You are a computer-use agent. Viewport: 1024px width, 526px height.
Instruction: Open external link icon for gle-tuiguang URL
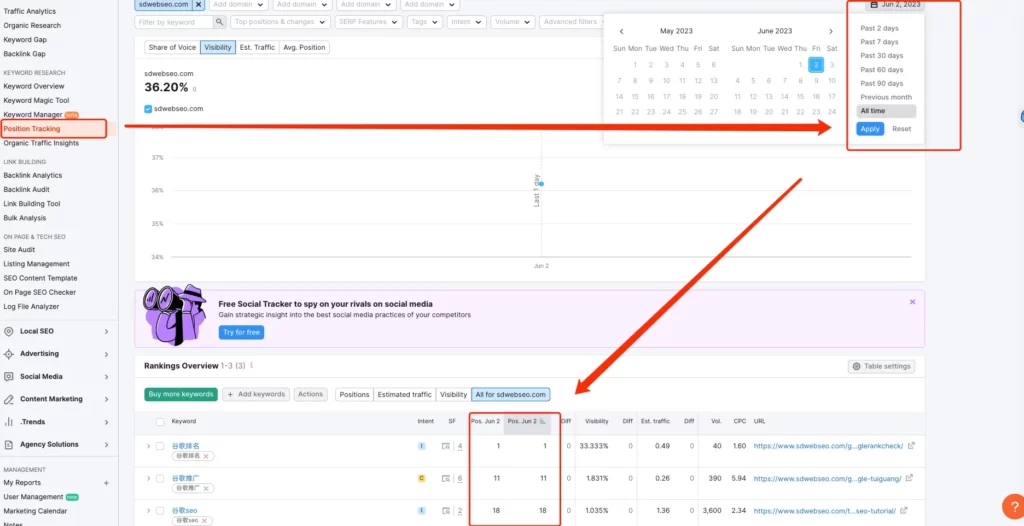tap(910, 478)
